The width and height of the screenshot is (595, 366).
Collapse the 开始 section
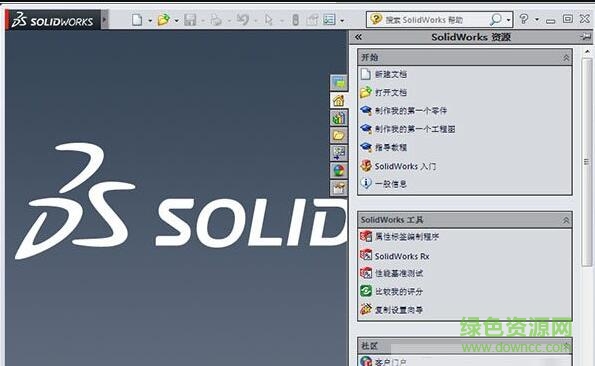[566, 58]
